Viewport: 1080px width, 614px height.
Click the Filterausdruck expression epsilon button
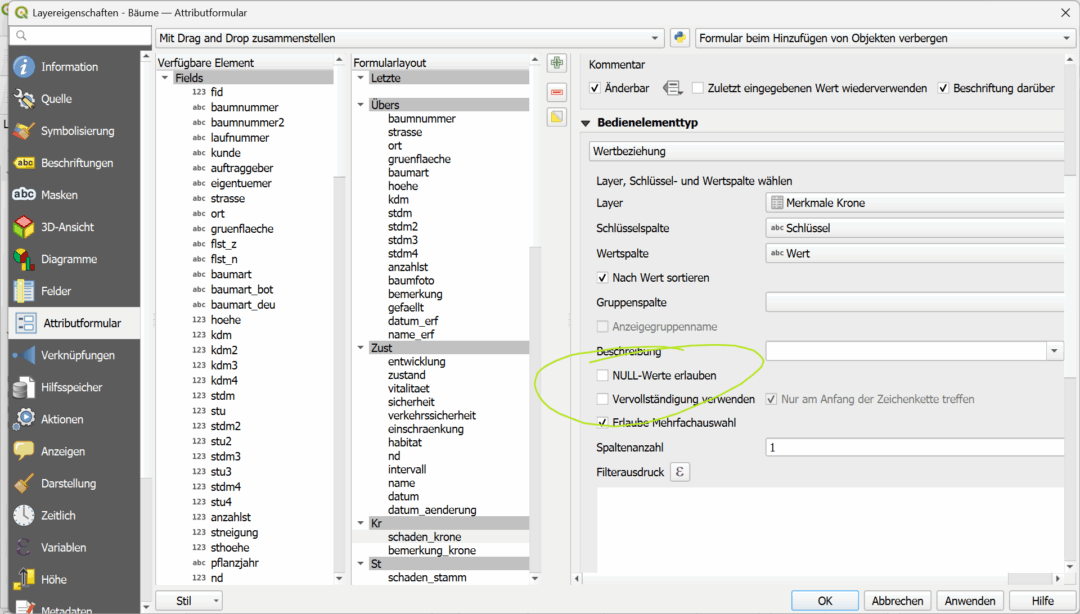point(680,472)
